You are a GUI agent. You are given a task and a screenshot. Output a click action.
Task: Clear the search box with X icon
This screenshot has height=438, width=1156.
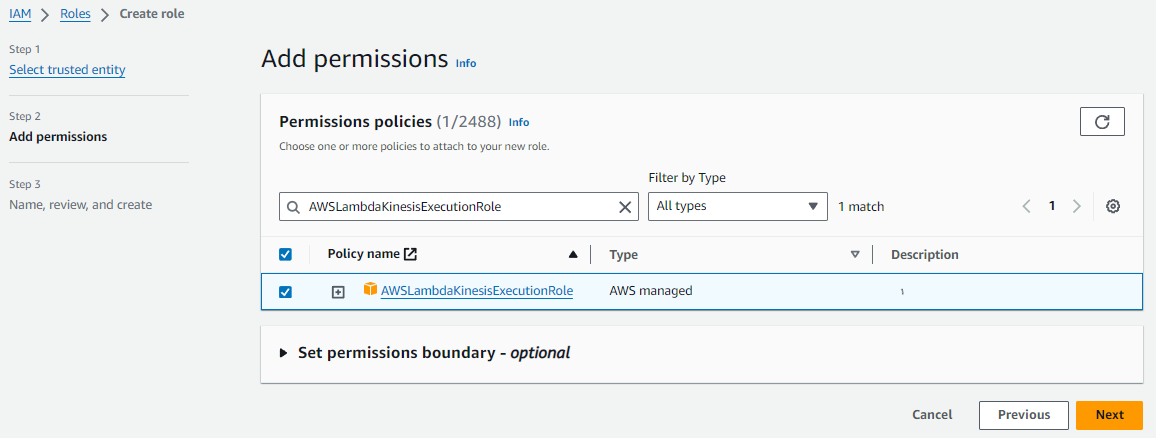(x=625, y=207)
